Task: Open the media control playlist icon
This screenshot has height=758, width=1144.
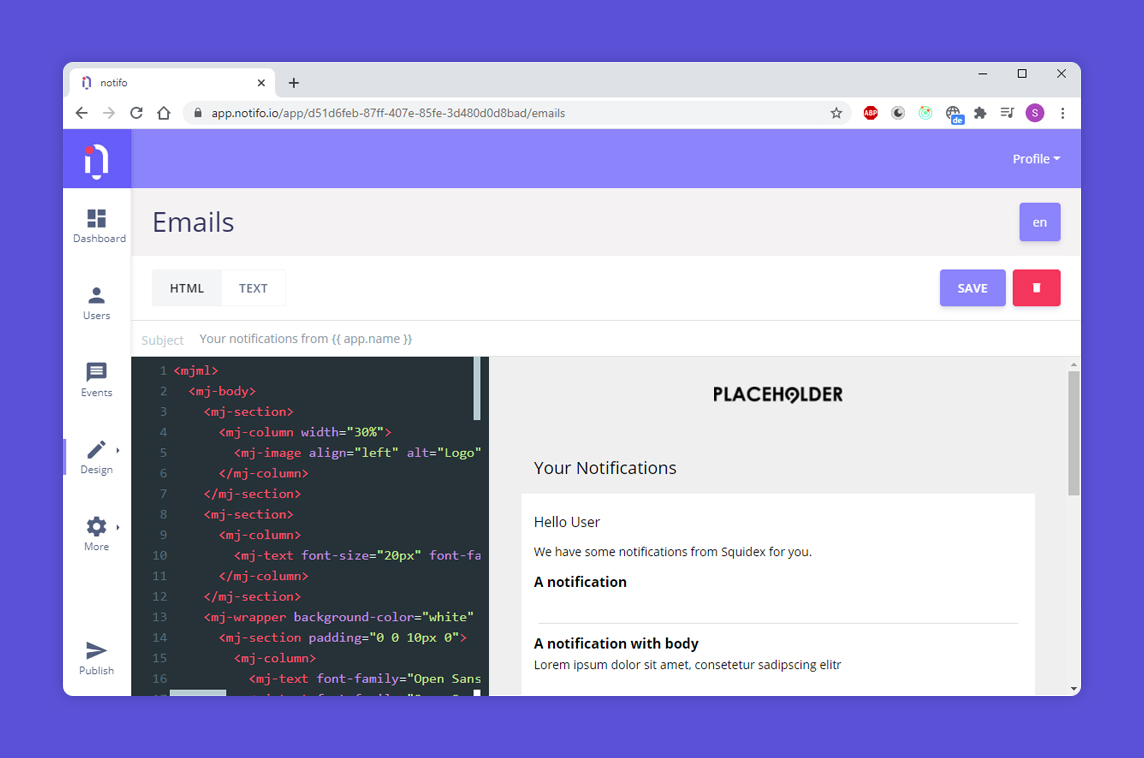Action: click(x=1008, y=113)
